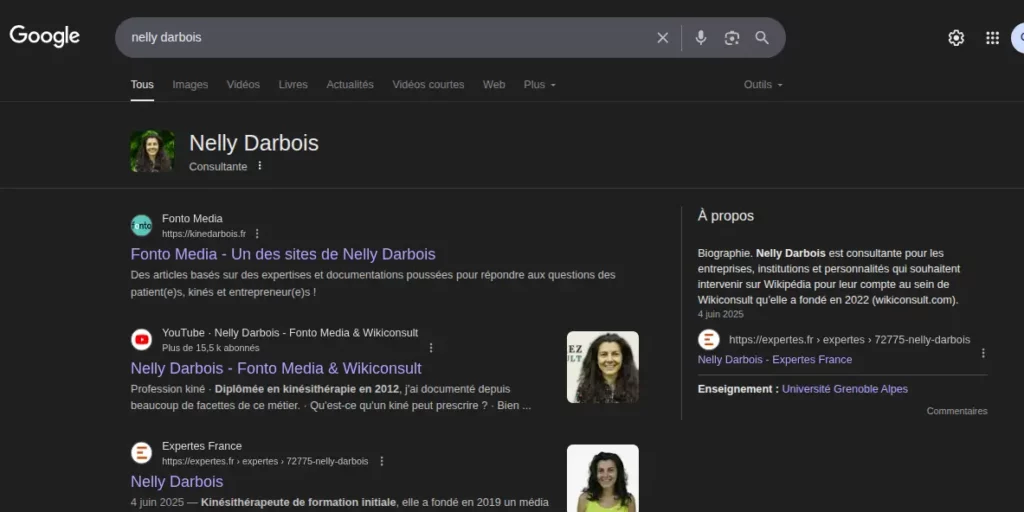
Task: Switch to the Vidéos courtes tab
Action: (428, 85)
